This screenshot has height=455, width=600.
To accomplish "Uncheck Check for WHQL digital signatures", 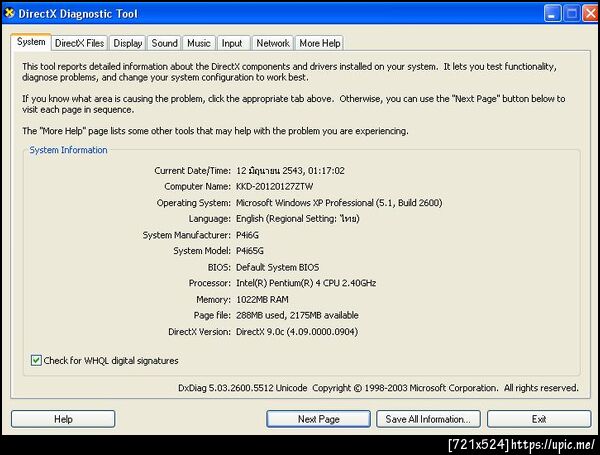I will tap(36, 360).
